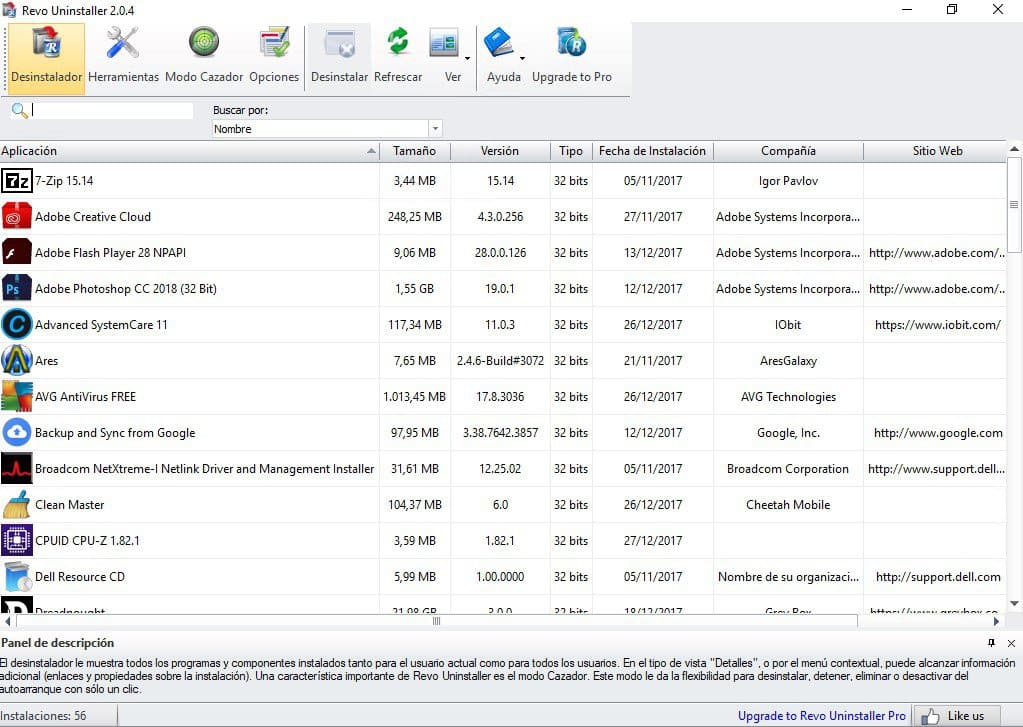This screenshot has width=1023, height=727.
Task: Select the Broadcom NetXtreme driver icon
Action: point(16,469)
